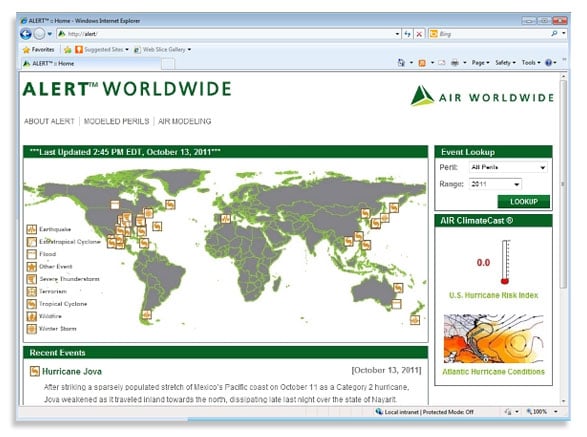Open the address bar history dropdown
587x437 pixels.
click(x=397, y=34)
